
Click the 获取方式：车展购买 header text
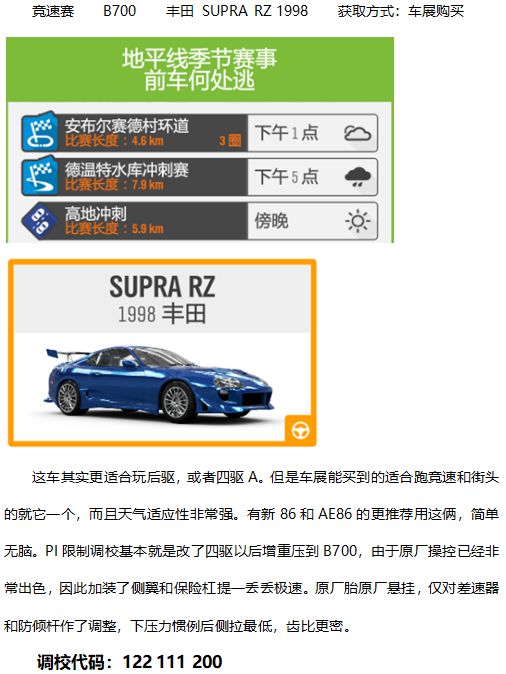click(x=401, y=11)
